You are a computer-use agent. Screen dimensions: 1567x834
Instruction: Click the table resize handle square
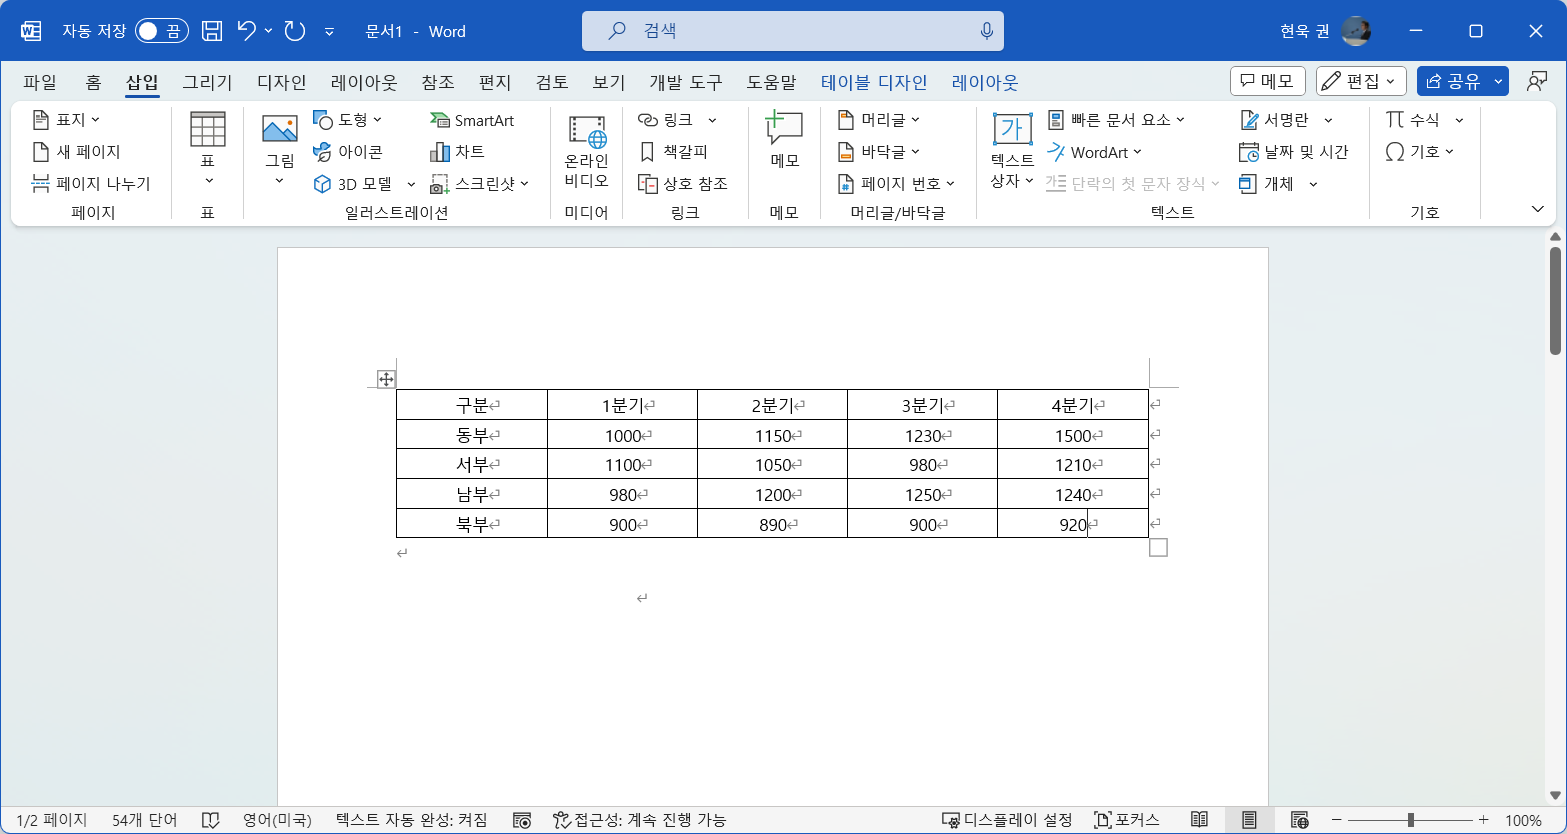[1158, 547]
